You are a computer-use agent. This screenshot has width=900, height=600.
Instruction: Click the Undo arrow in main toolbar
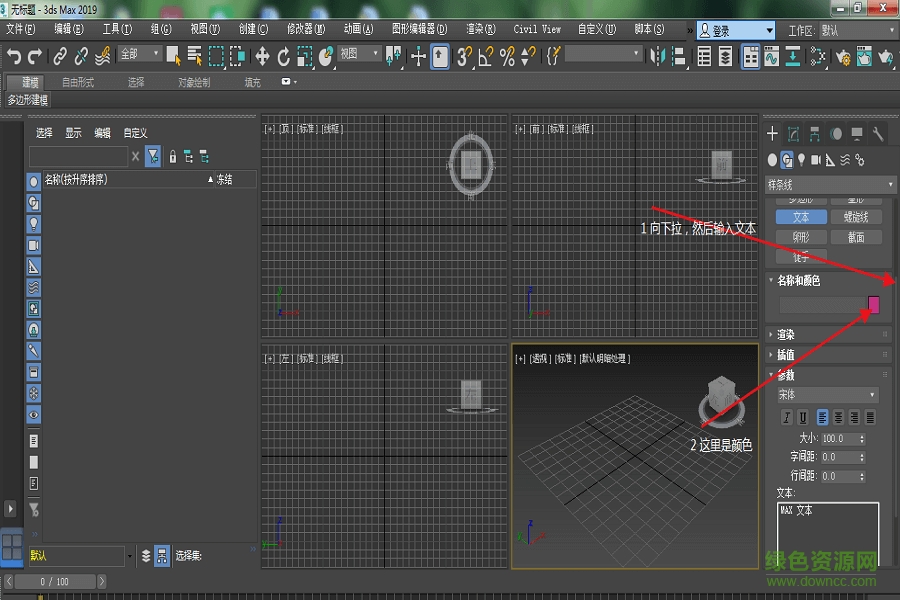pos(14,56)
